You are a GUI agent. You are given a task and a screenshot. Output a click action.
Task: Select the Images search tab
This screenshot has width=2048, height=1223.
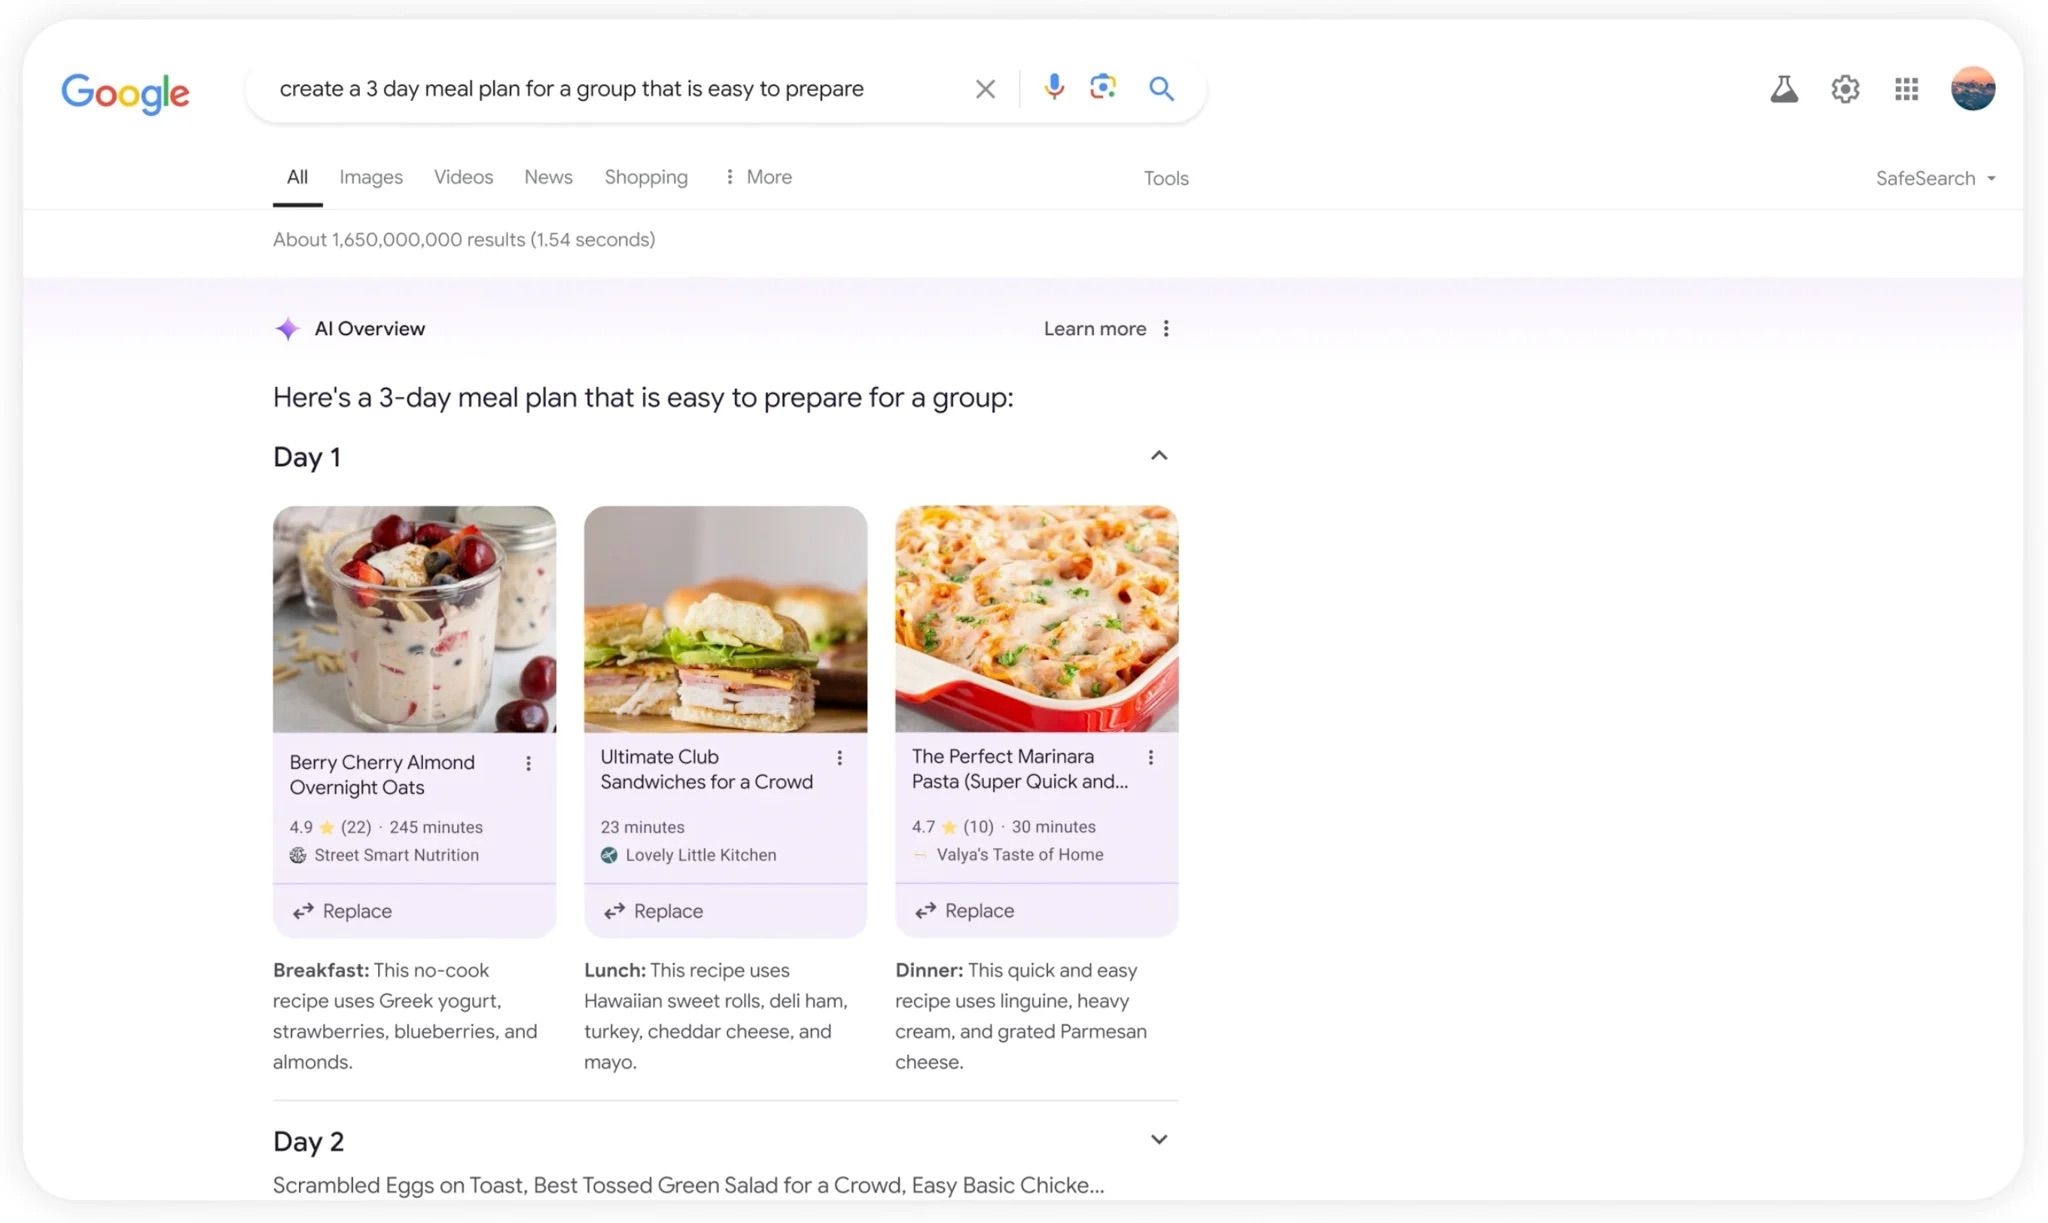coord(370,176)
